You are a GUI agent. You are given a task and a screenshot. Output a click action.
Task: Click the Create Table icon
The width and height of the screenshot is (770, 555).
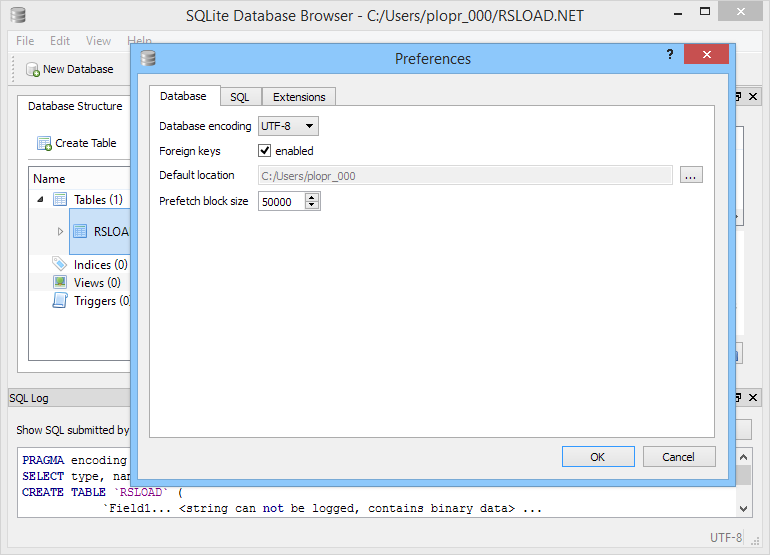click(x=44, y=143)
